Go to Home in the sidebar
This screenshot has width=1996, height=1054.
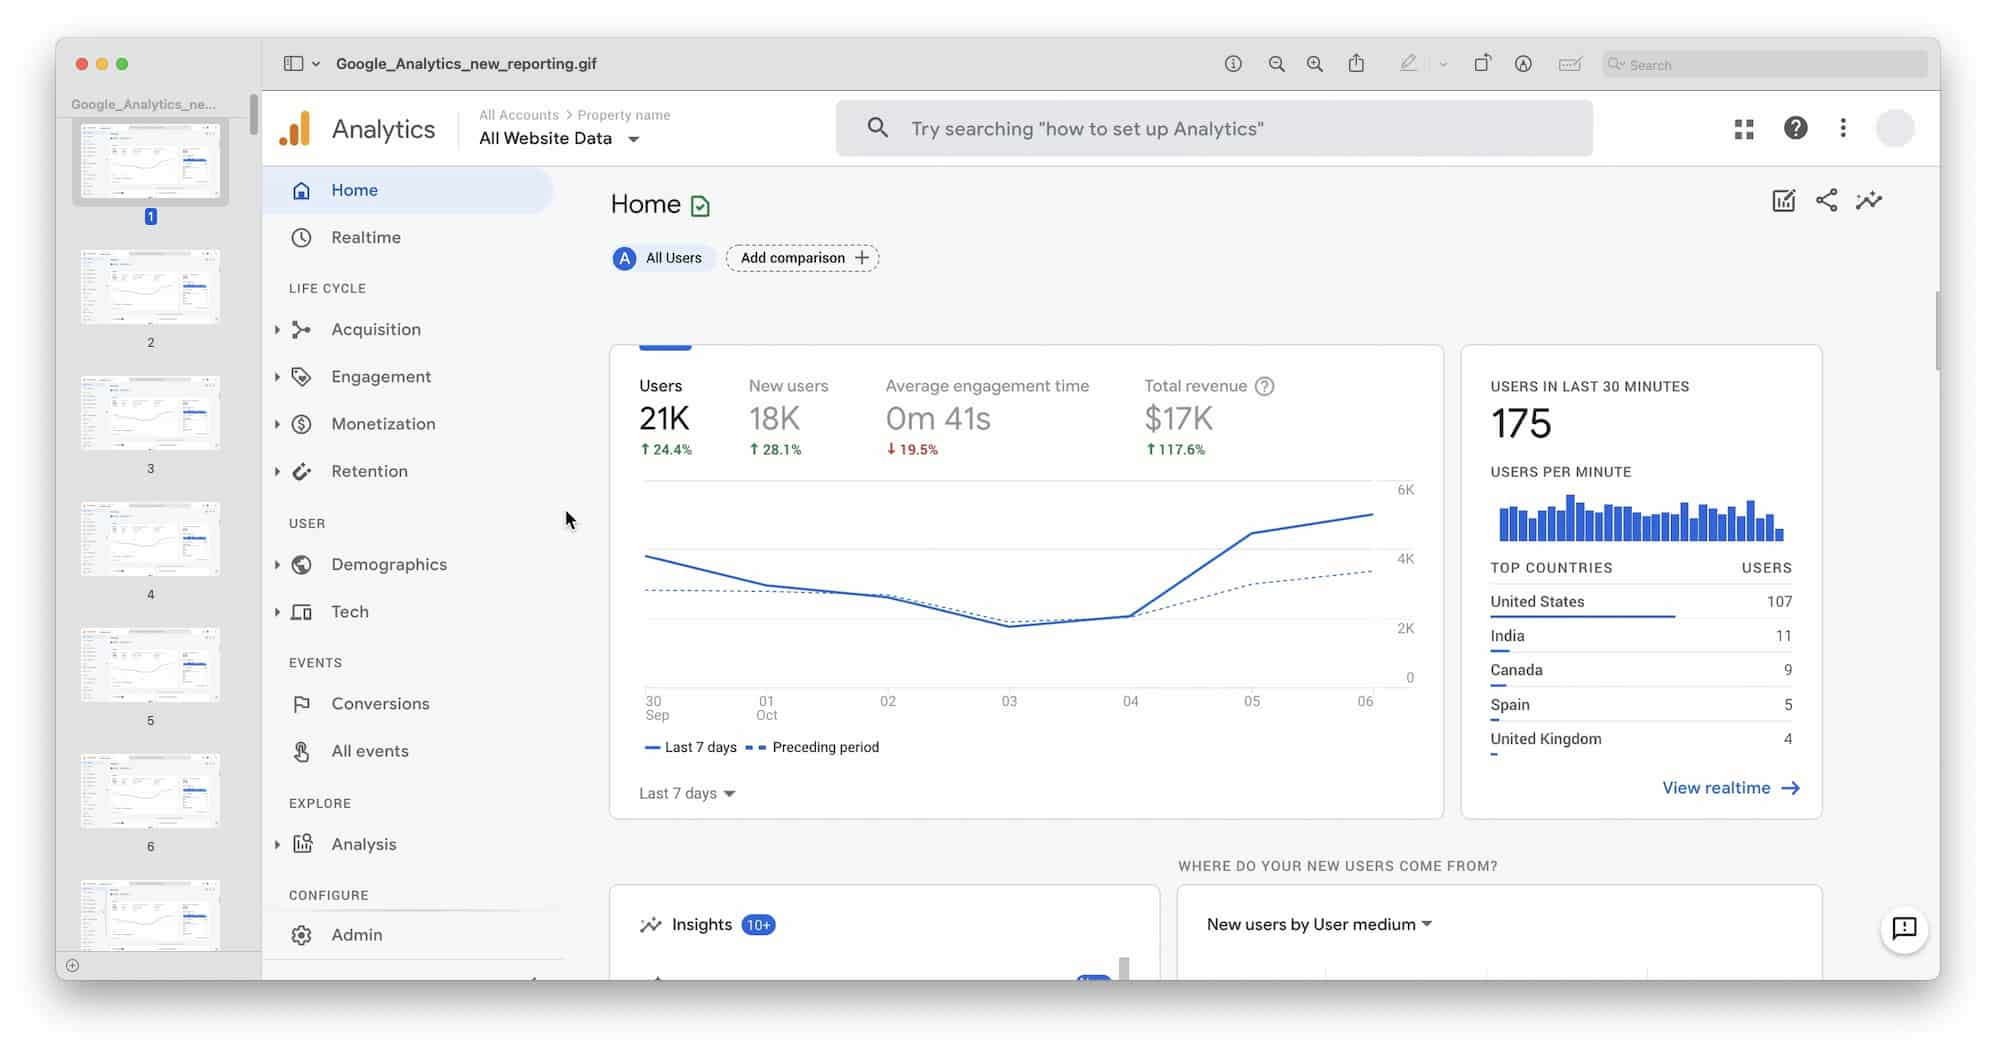click(x=408, y=190)
